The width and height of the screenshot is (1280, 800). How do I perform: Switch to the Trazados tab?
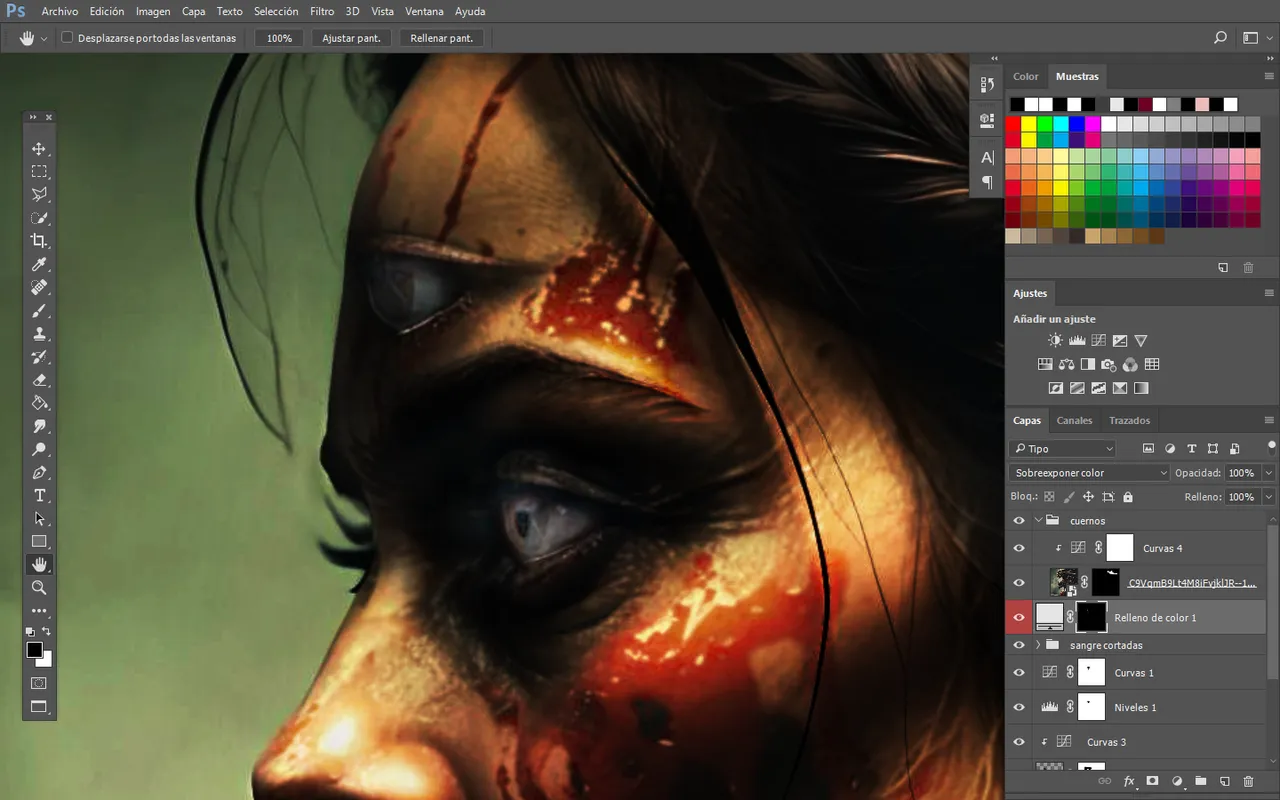pos(1129,421)
